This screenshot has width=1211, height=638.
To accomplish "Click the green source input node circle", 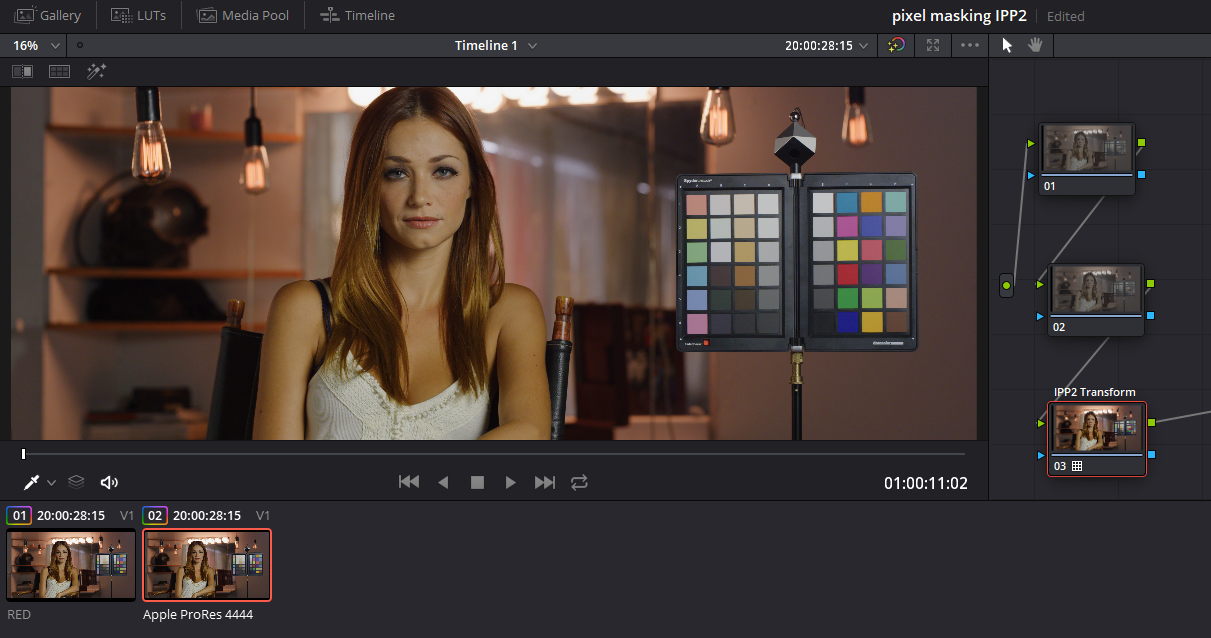I will (1006, 285).
